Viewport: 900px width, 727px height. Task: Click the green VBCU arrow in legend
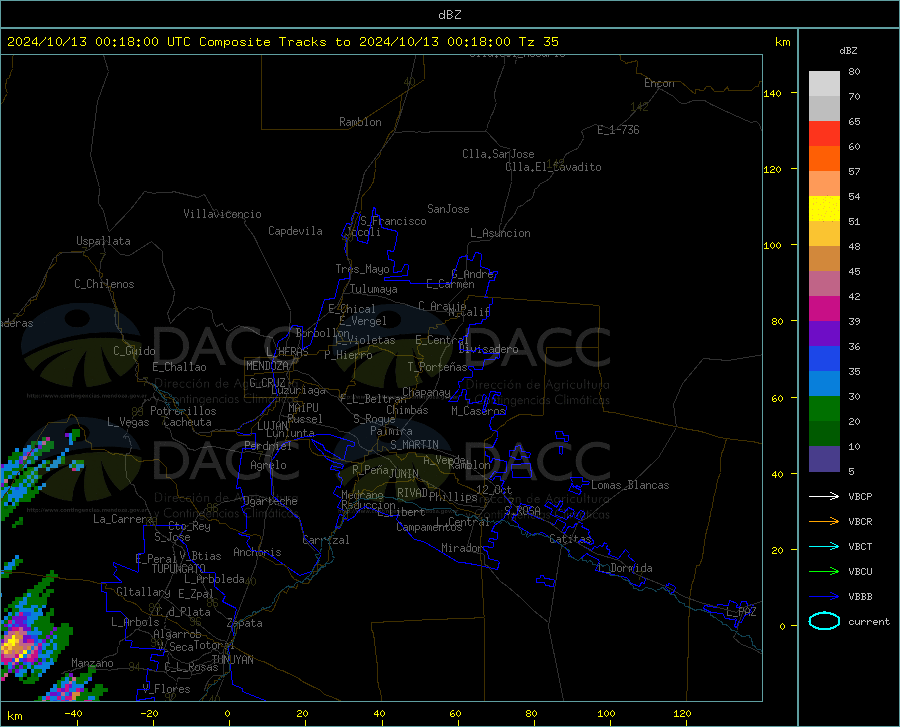click(824, 572)
